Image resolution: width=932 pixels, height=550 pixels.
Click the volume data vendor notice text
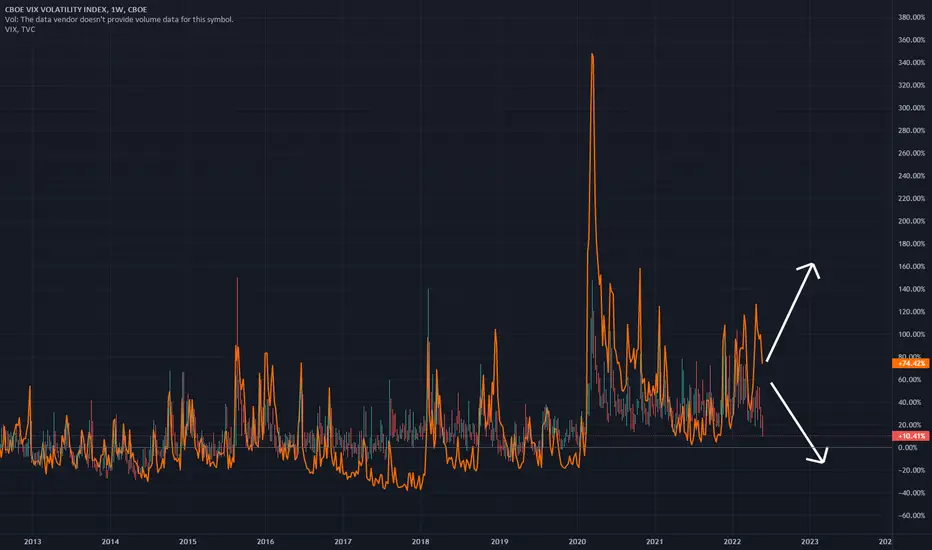pos(119,20)
